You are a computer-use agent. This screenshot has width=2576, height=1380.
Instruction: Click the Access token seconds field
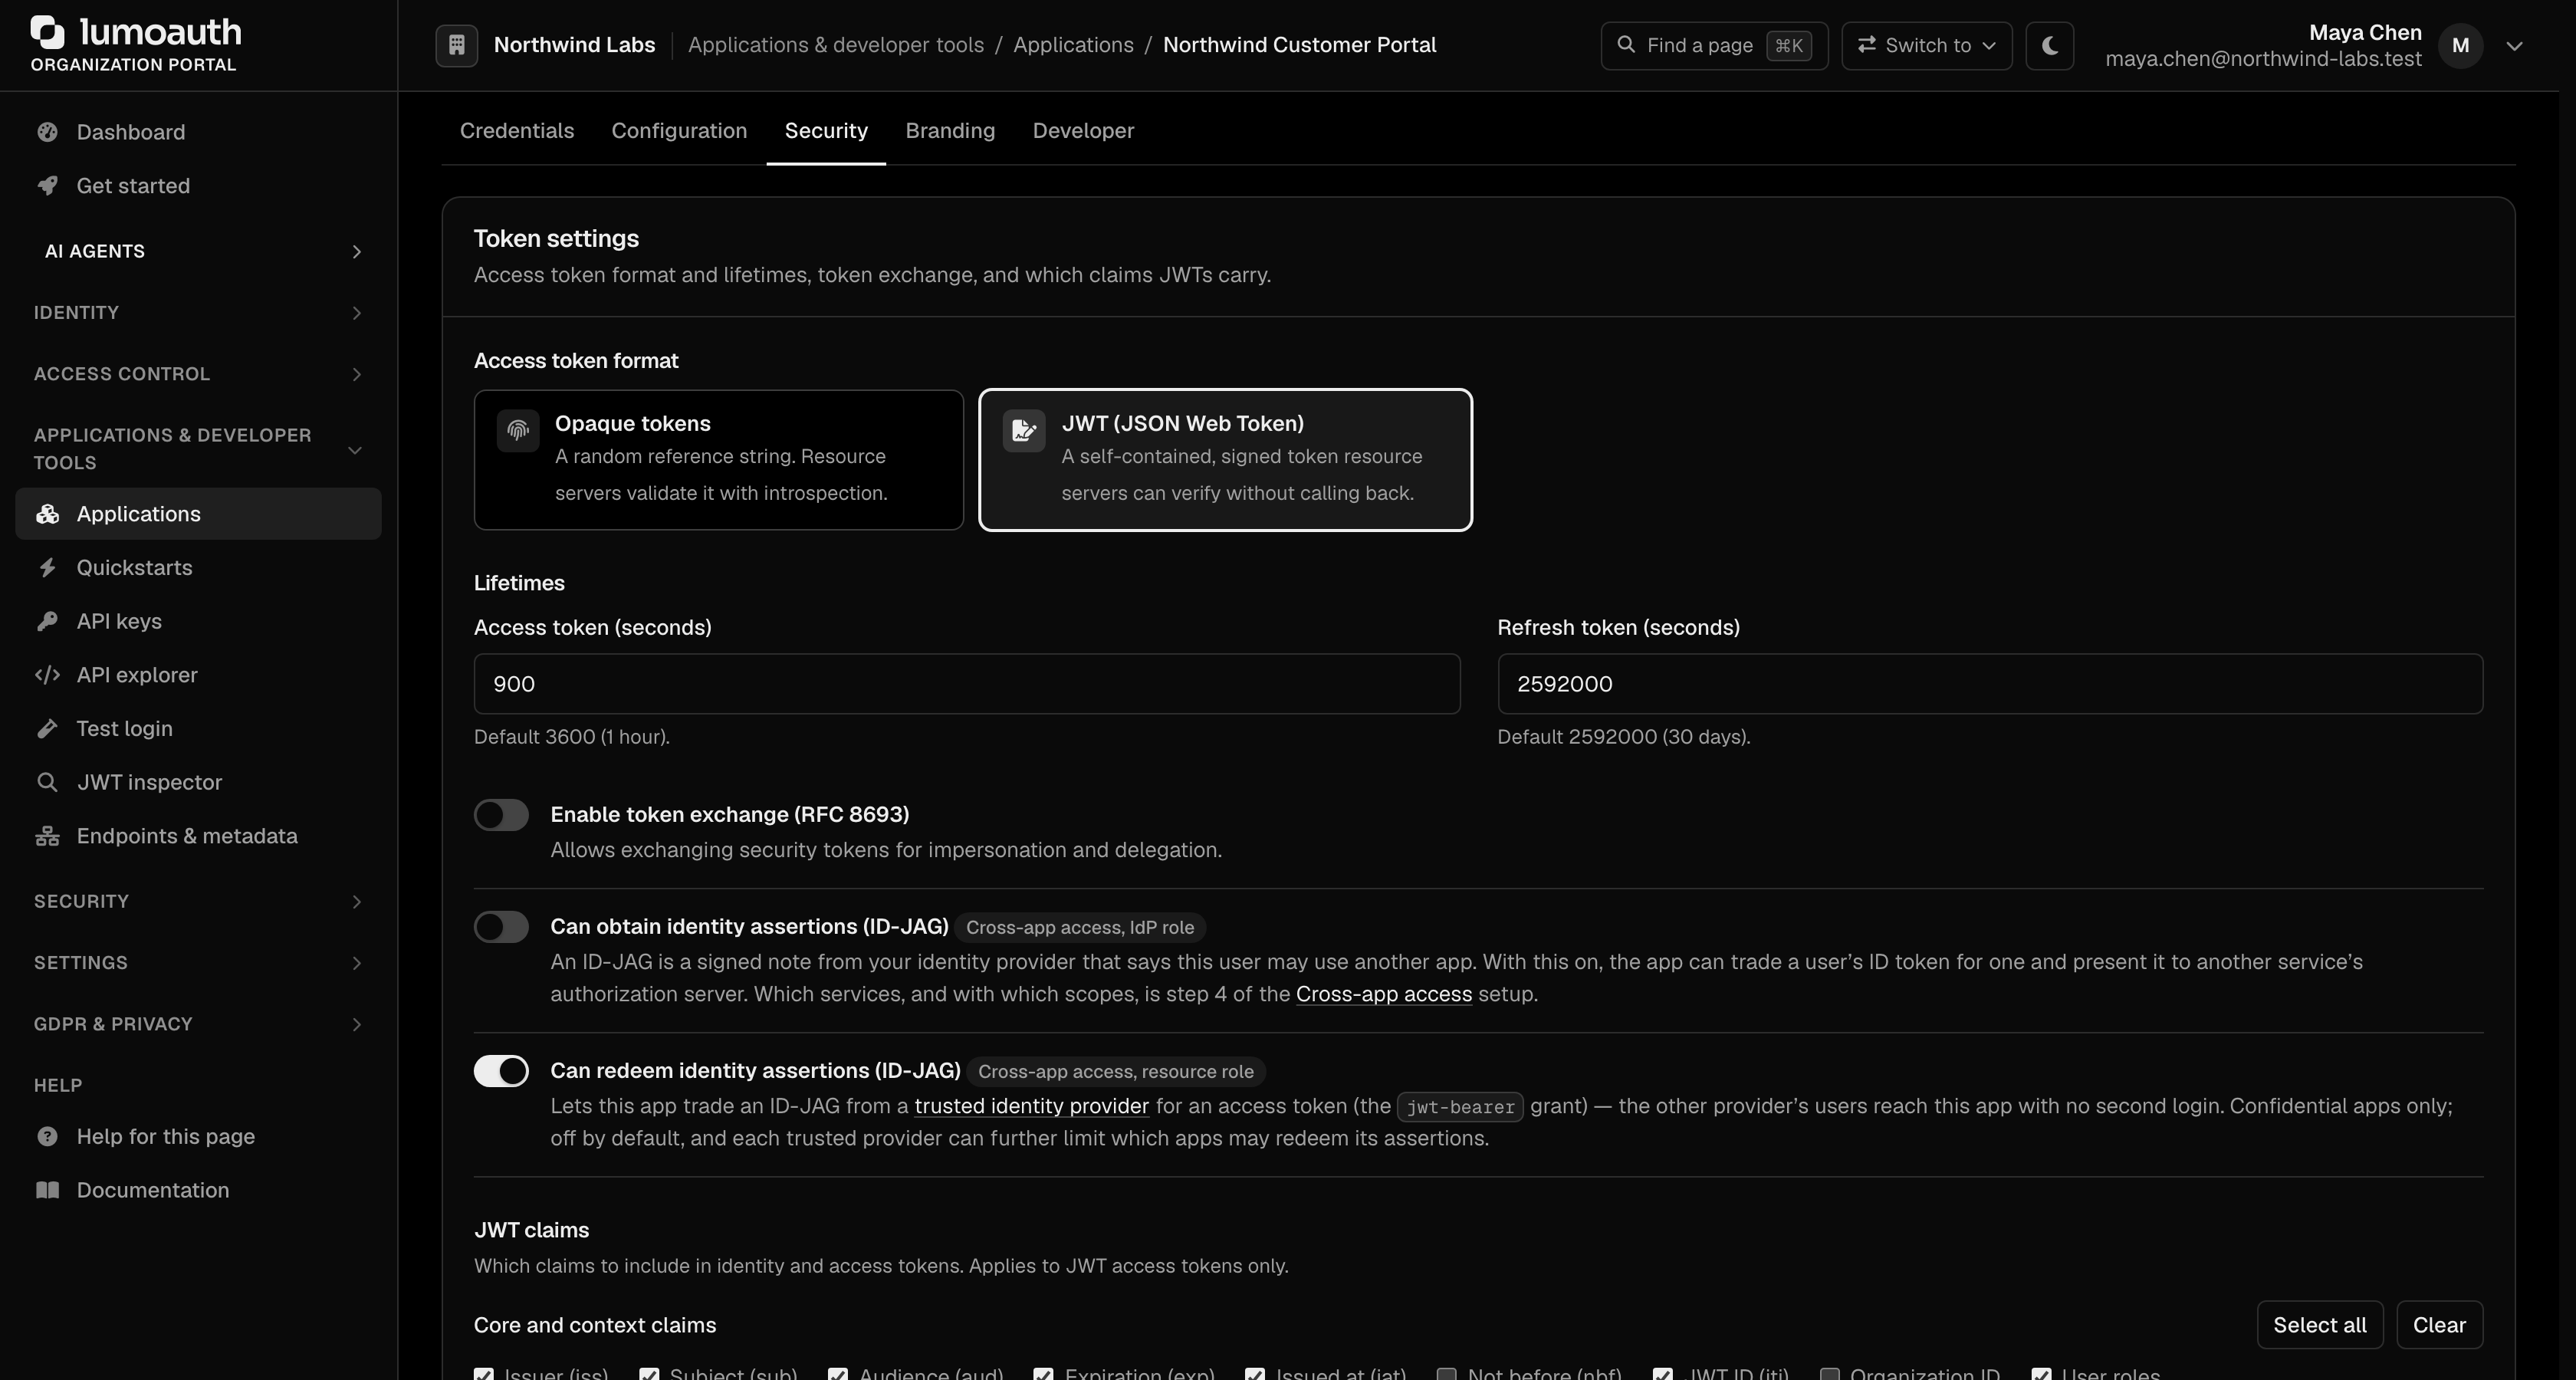click(x=966, y=684)
